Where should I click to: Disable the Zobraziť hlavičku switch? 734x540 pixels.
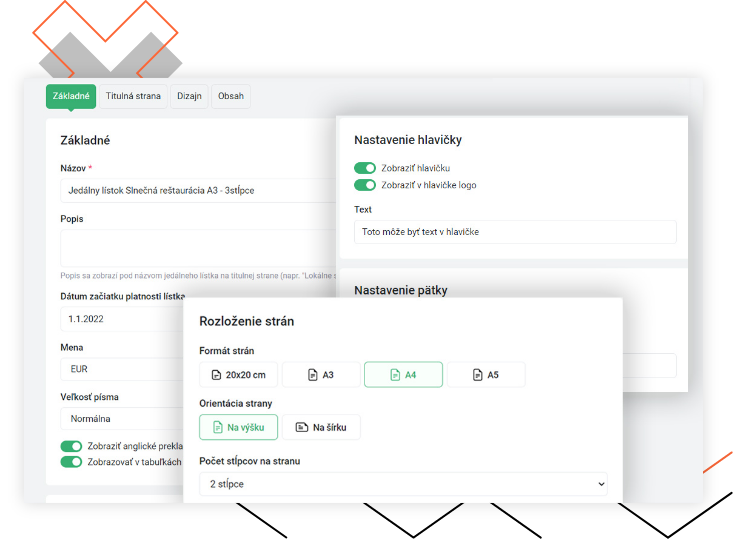tap(365, 168)
